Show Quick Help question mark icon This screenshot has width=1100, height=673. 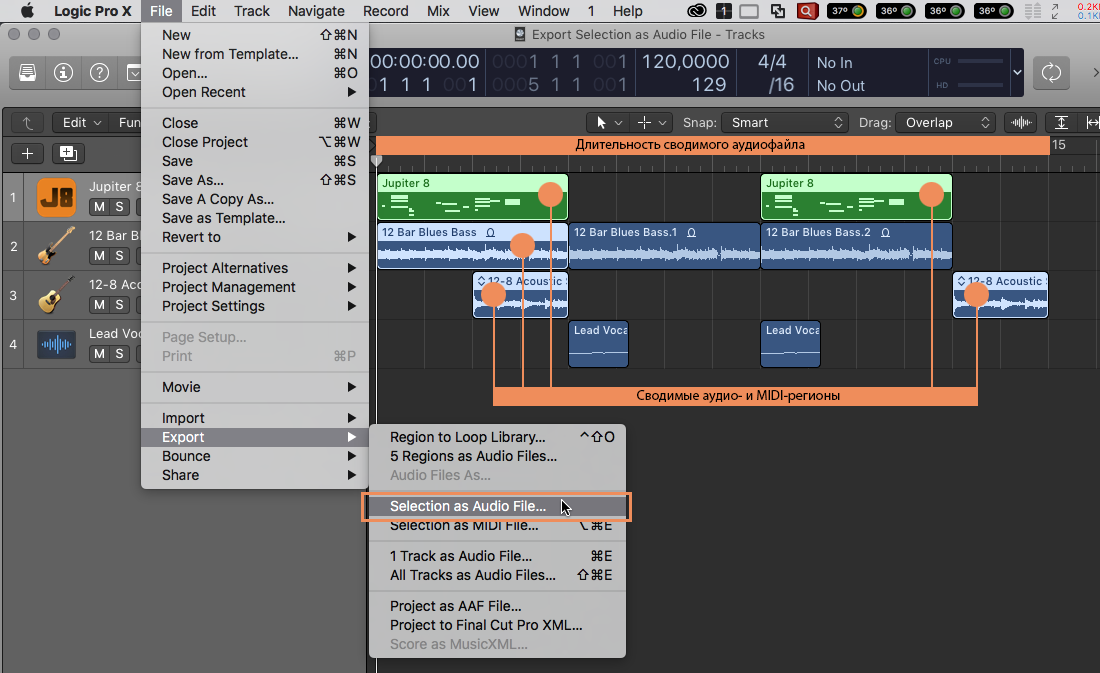point(100,72)
